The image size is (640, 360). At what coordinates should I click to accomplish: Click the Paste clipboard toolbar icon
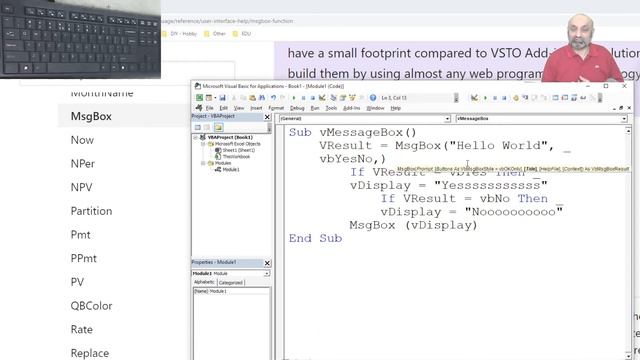252,98
